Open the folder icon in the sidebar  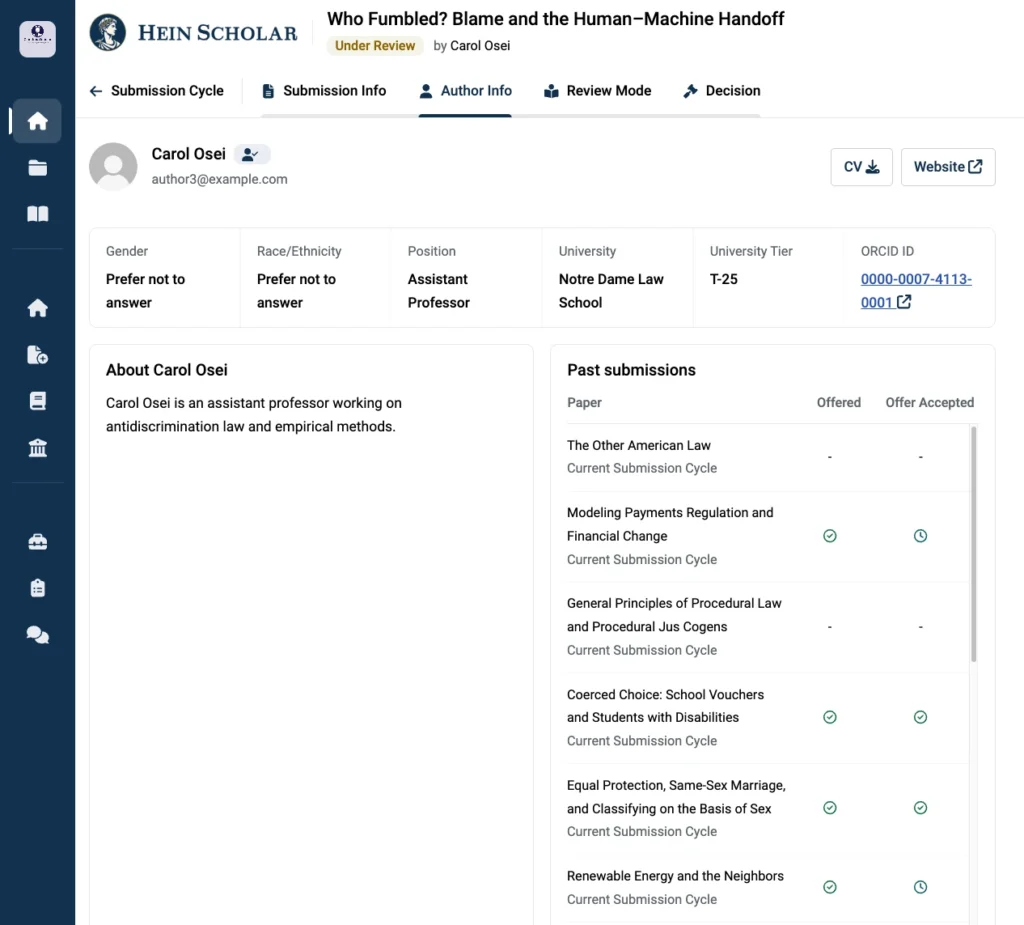click(x=37, y=168)
